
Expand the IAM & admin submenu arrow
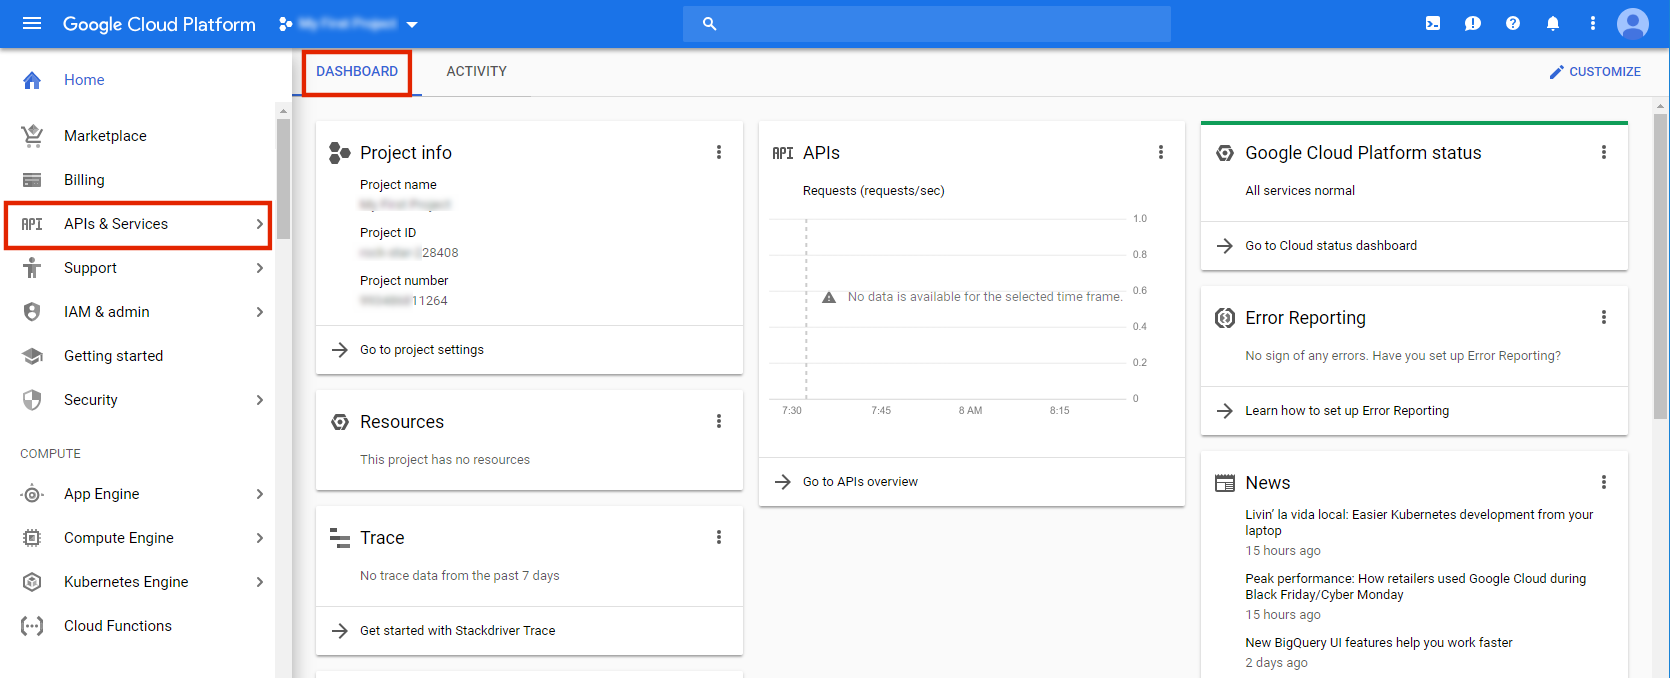click(259, 312)
